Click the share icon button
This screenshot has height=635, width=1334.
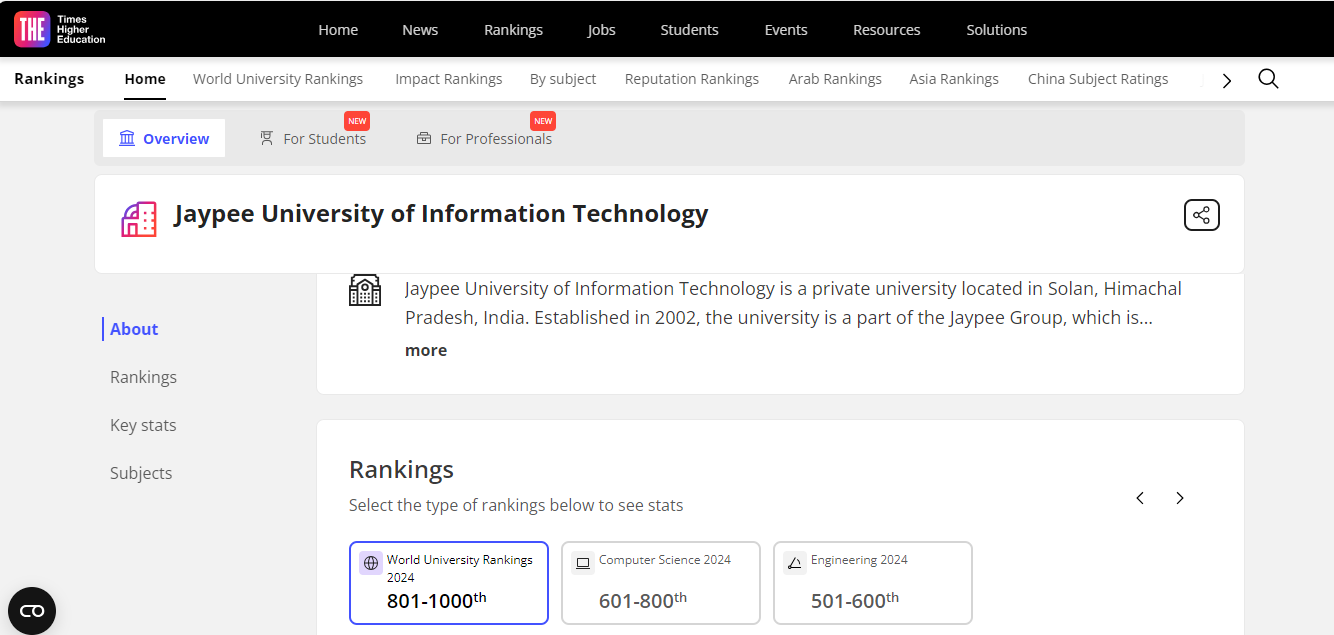tap(1201, 215)
